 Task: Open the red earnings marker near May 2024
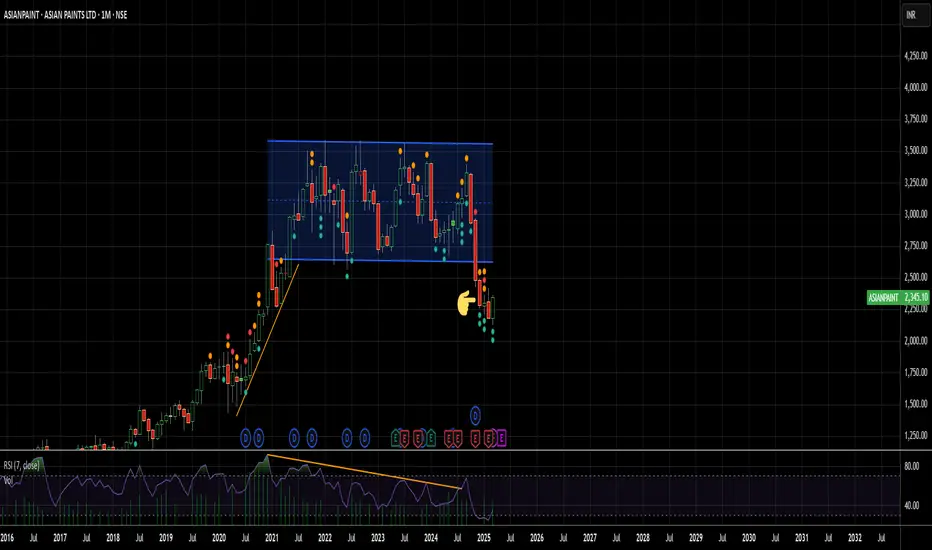(449, 438)
